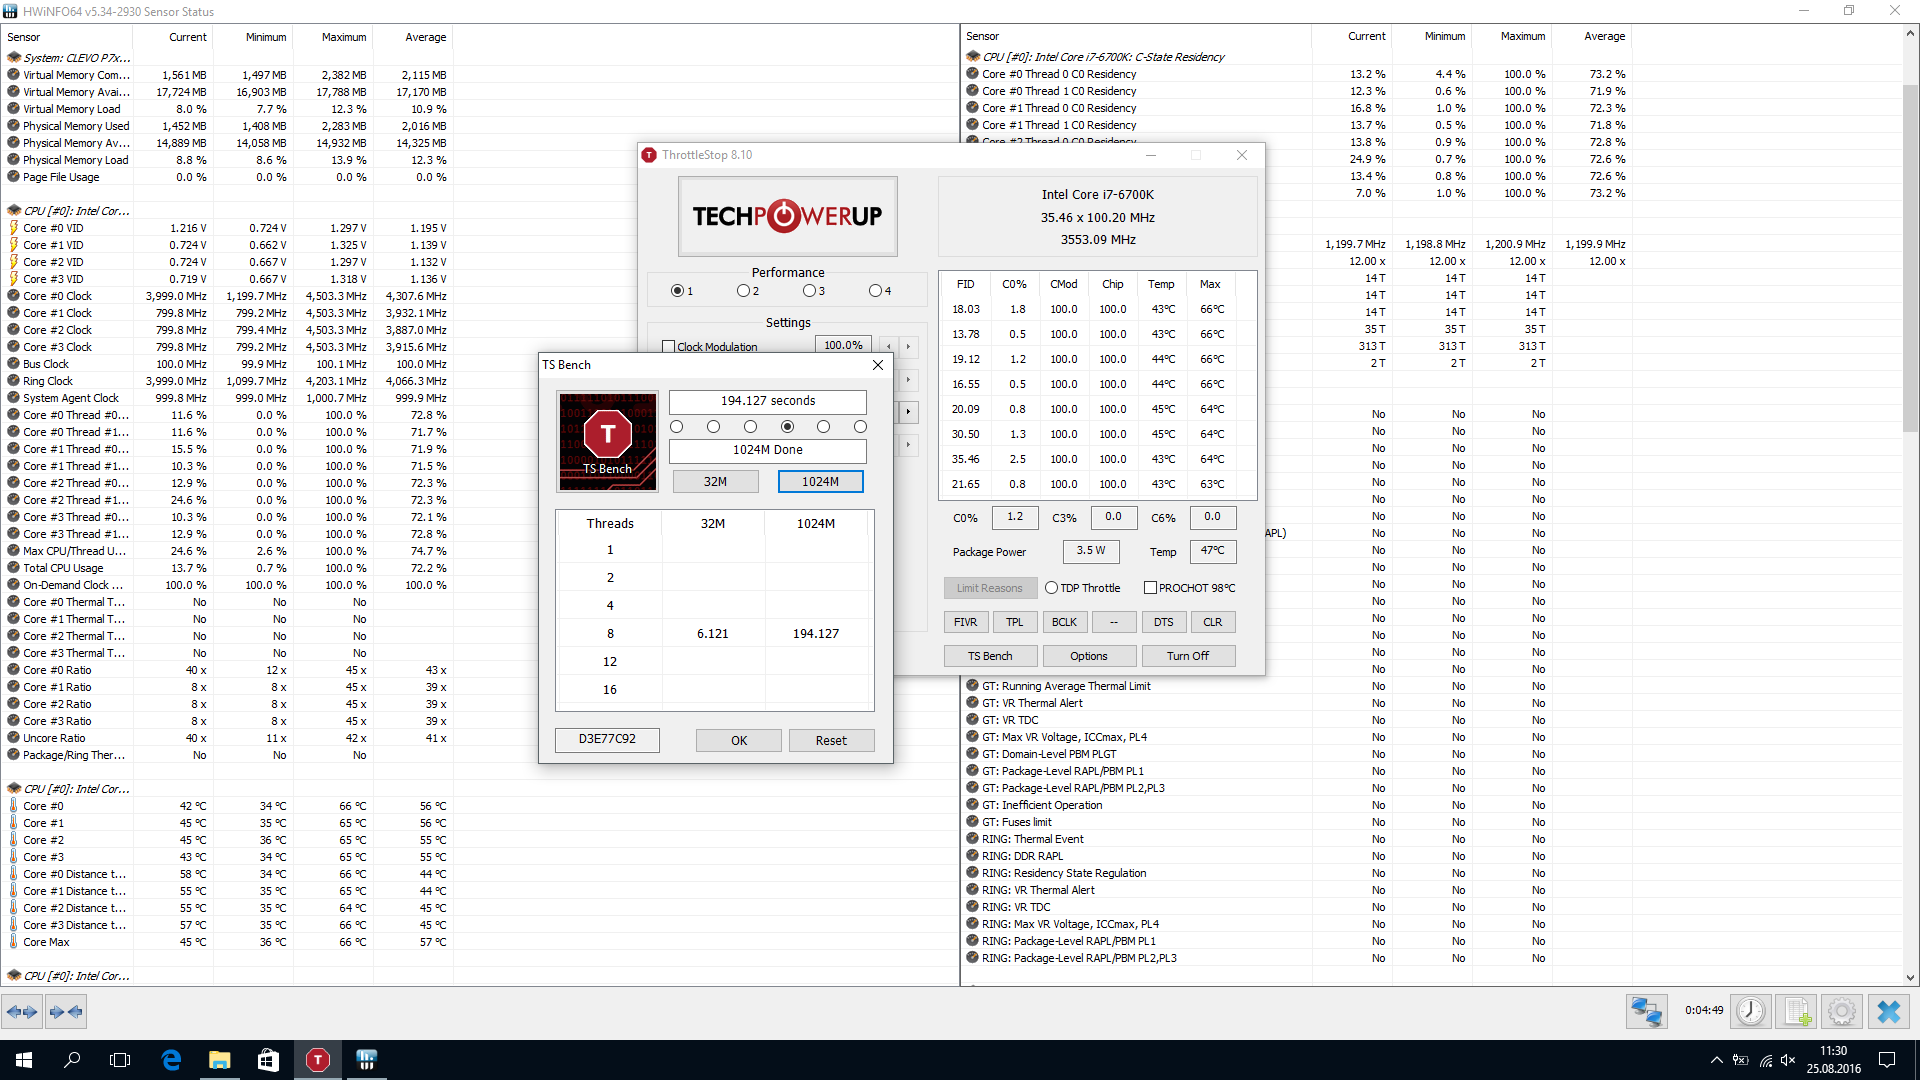Click thermometer icon beside Core #0 temperature

pos(14,806)
